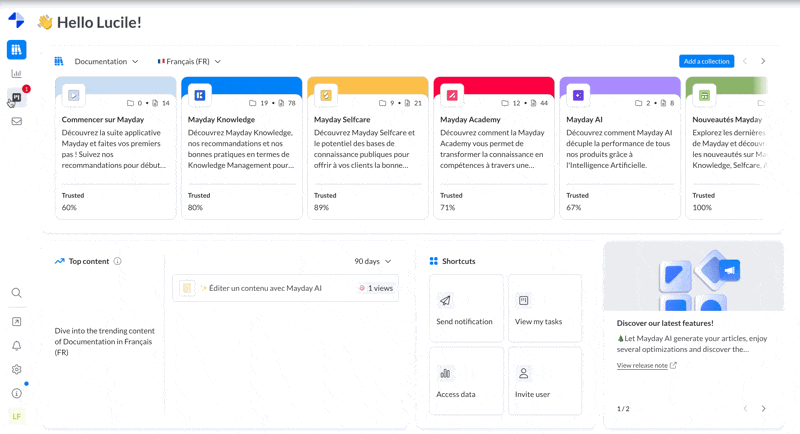
Task: Open the tasks icon with red badge
Action: pyautogui.click(x=16, y=98)
